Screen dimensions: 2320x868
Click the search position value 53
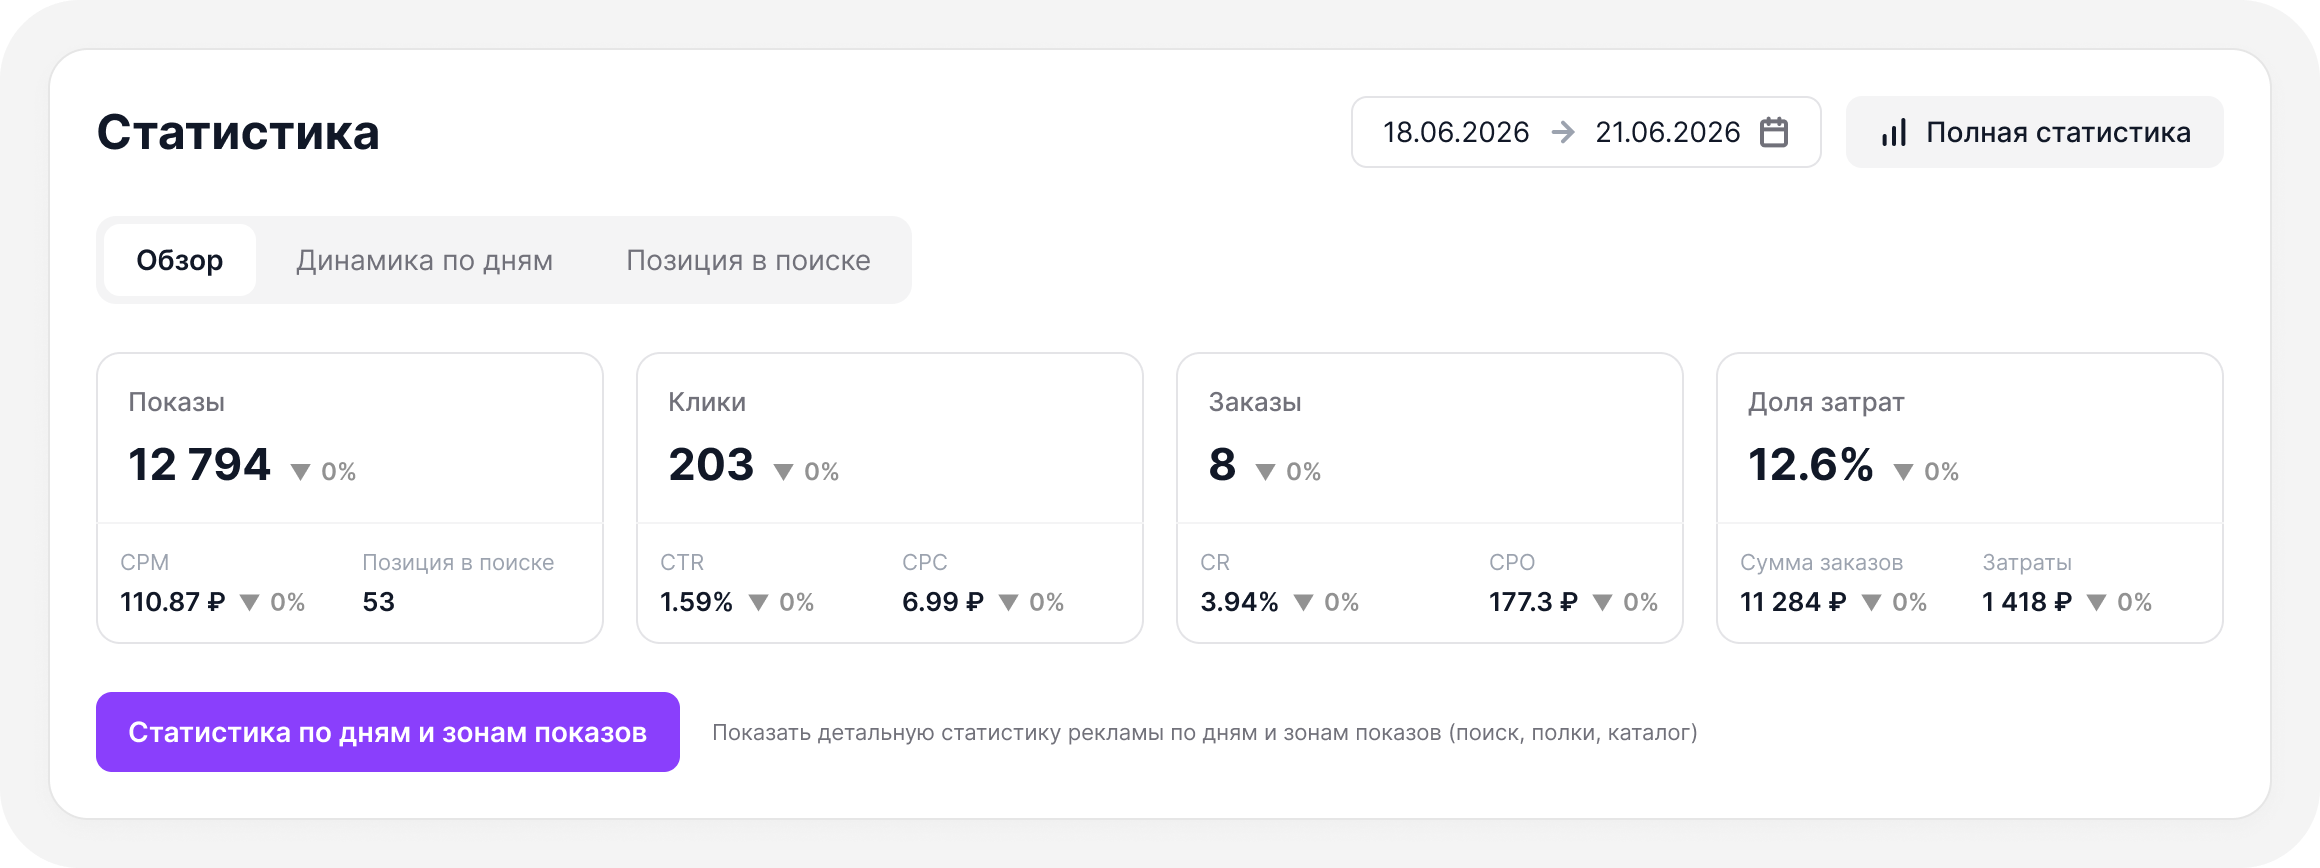378,602
